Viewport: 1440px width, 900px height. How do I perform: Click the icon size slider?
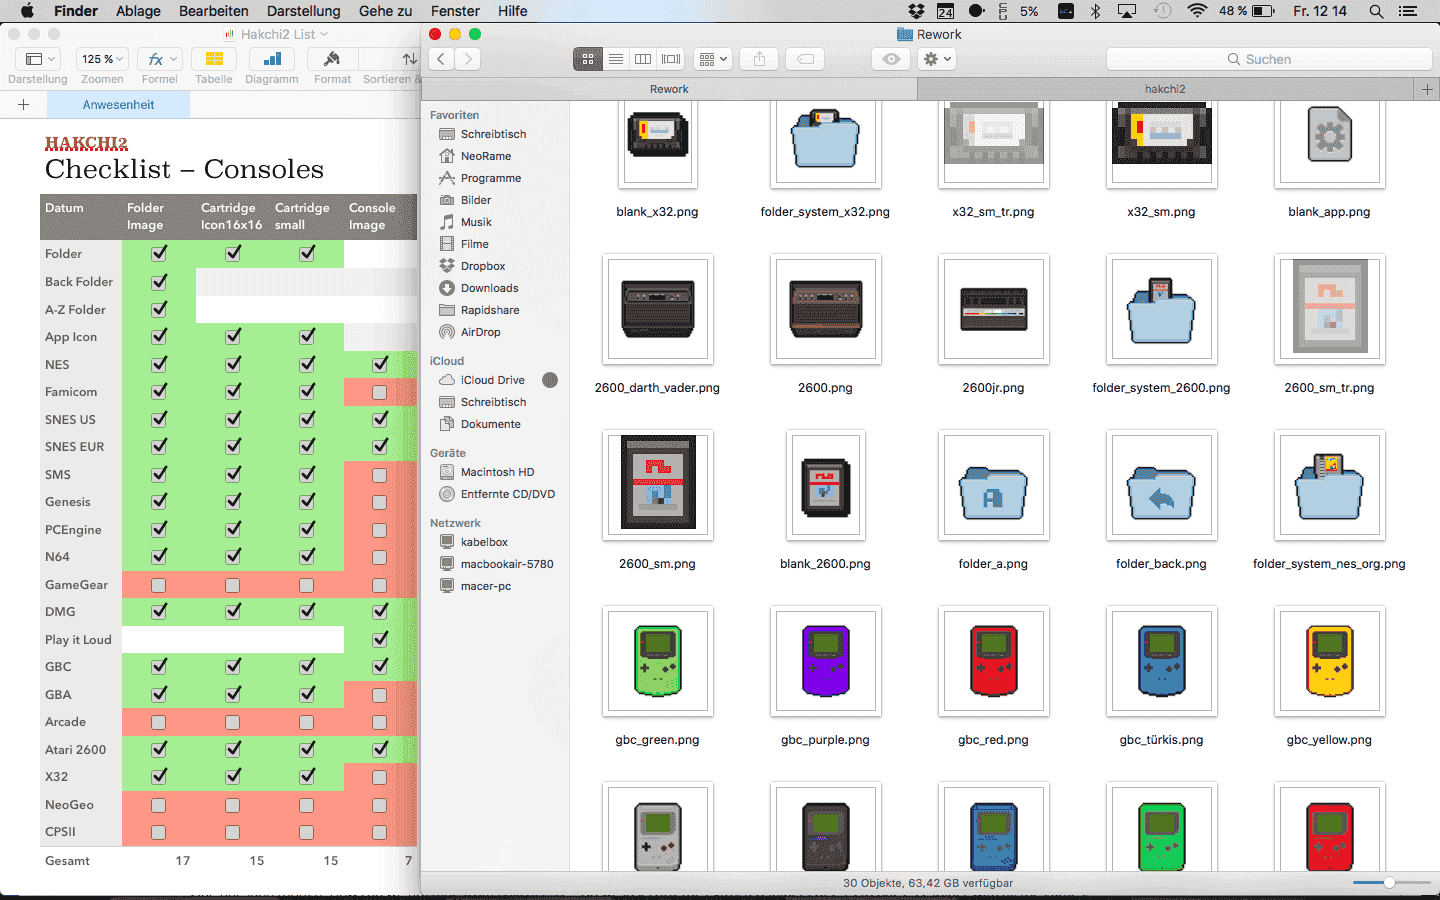pyautogui.click(x=1389, y=883)
